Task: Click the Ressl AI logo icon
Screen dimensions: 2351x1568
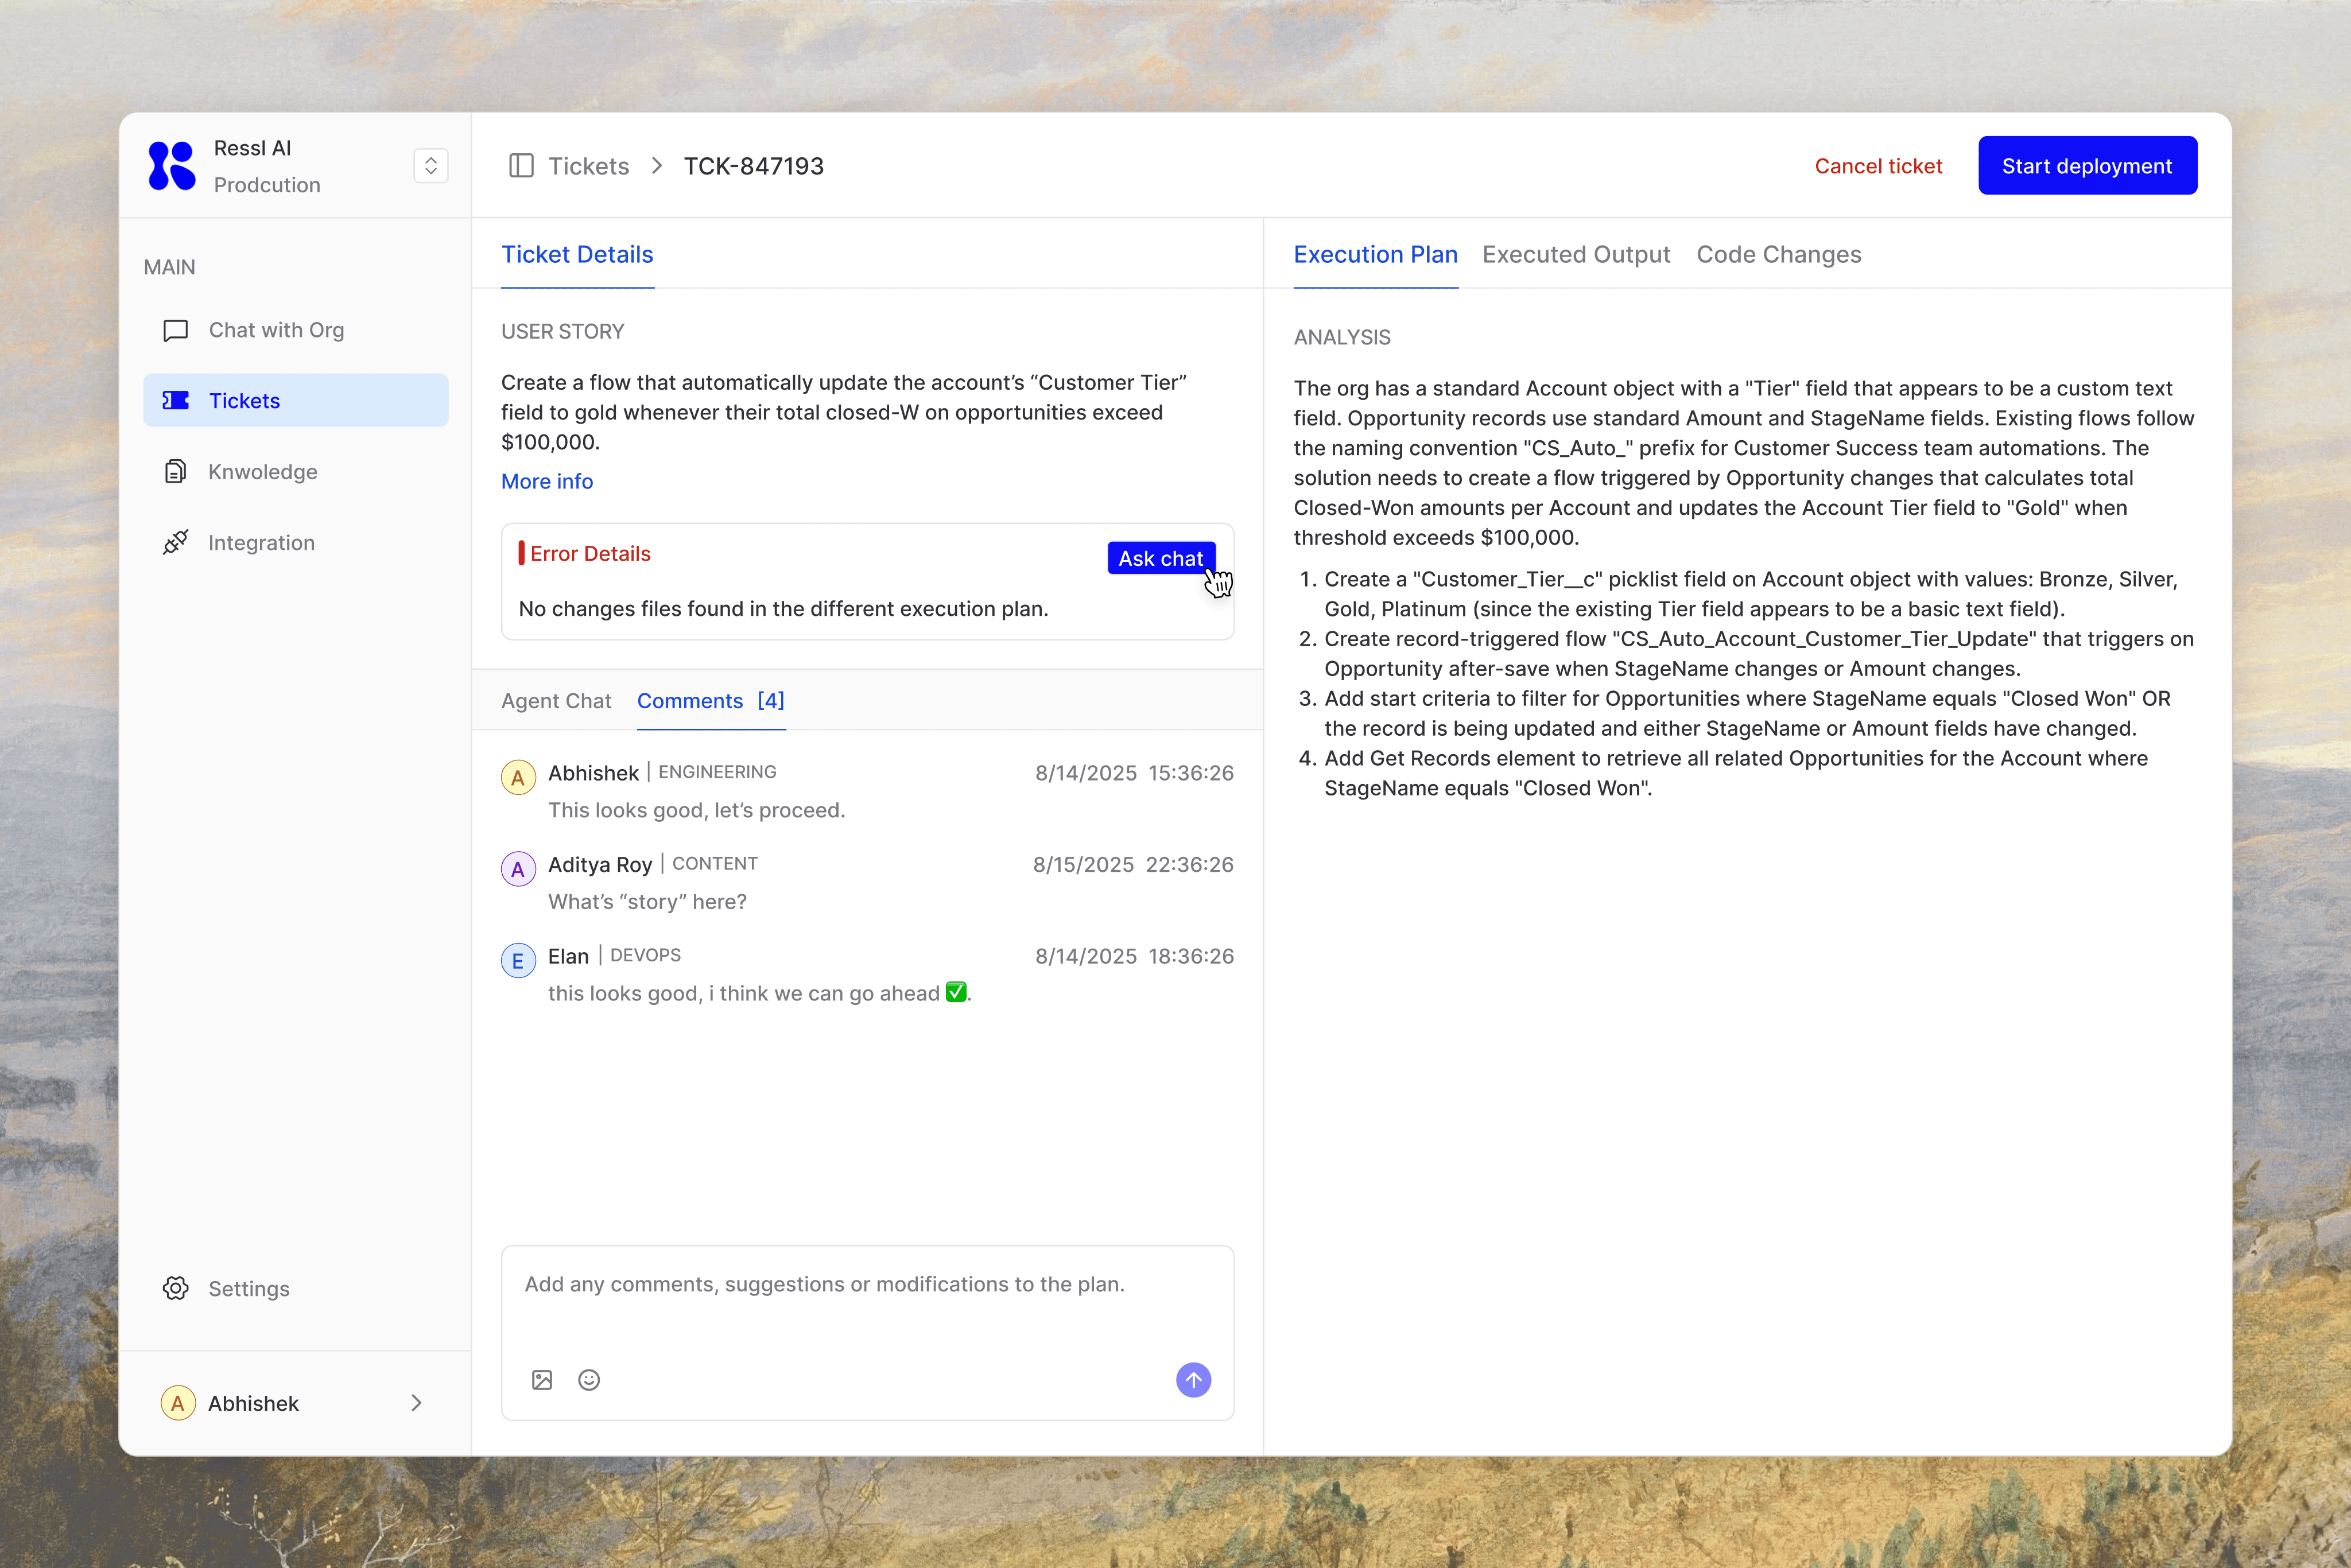Action: pos(171,166)
